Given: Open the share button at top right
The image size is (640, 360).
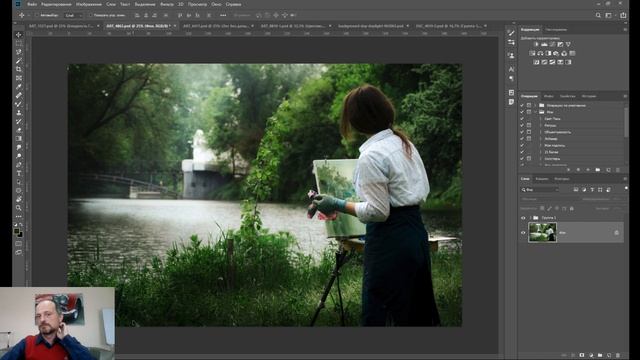Looking at the screenshot, I should pyautogui.click(x=623, y=15).
